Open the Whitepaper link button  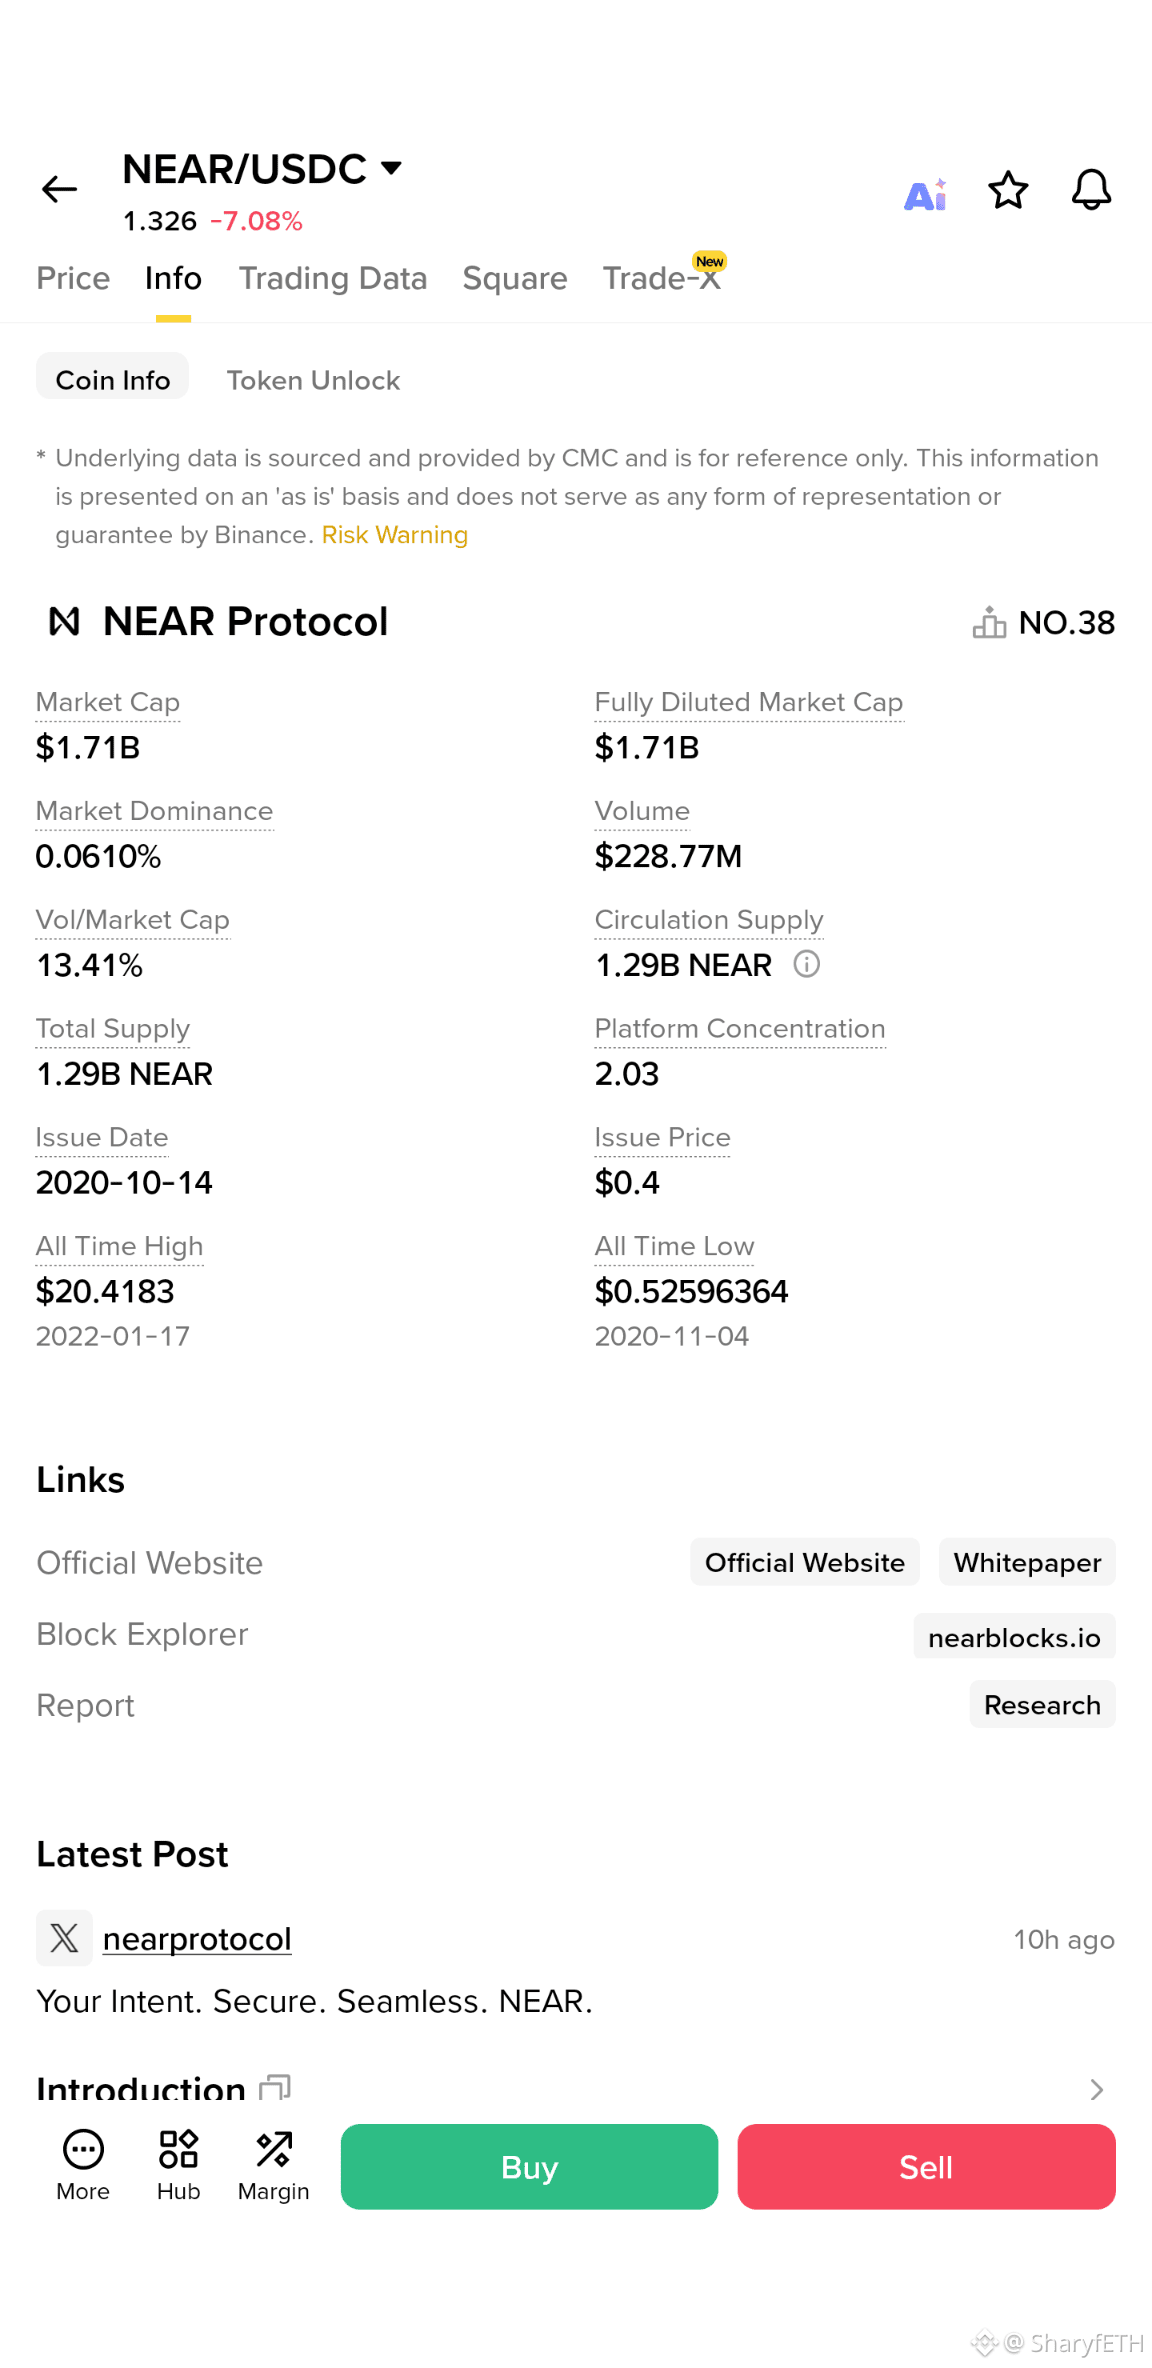[1027, 1562]
